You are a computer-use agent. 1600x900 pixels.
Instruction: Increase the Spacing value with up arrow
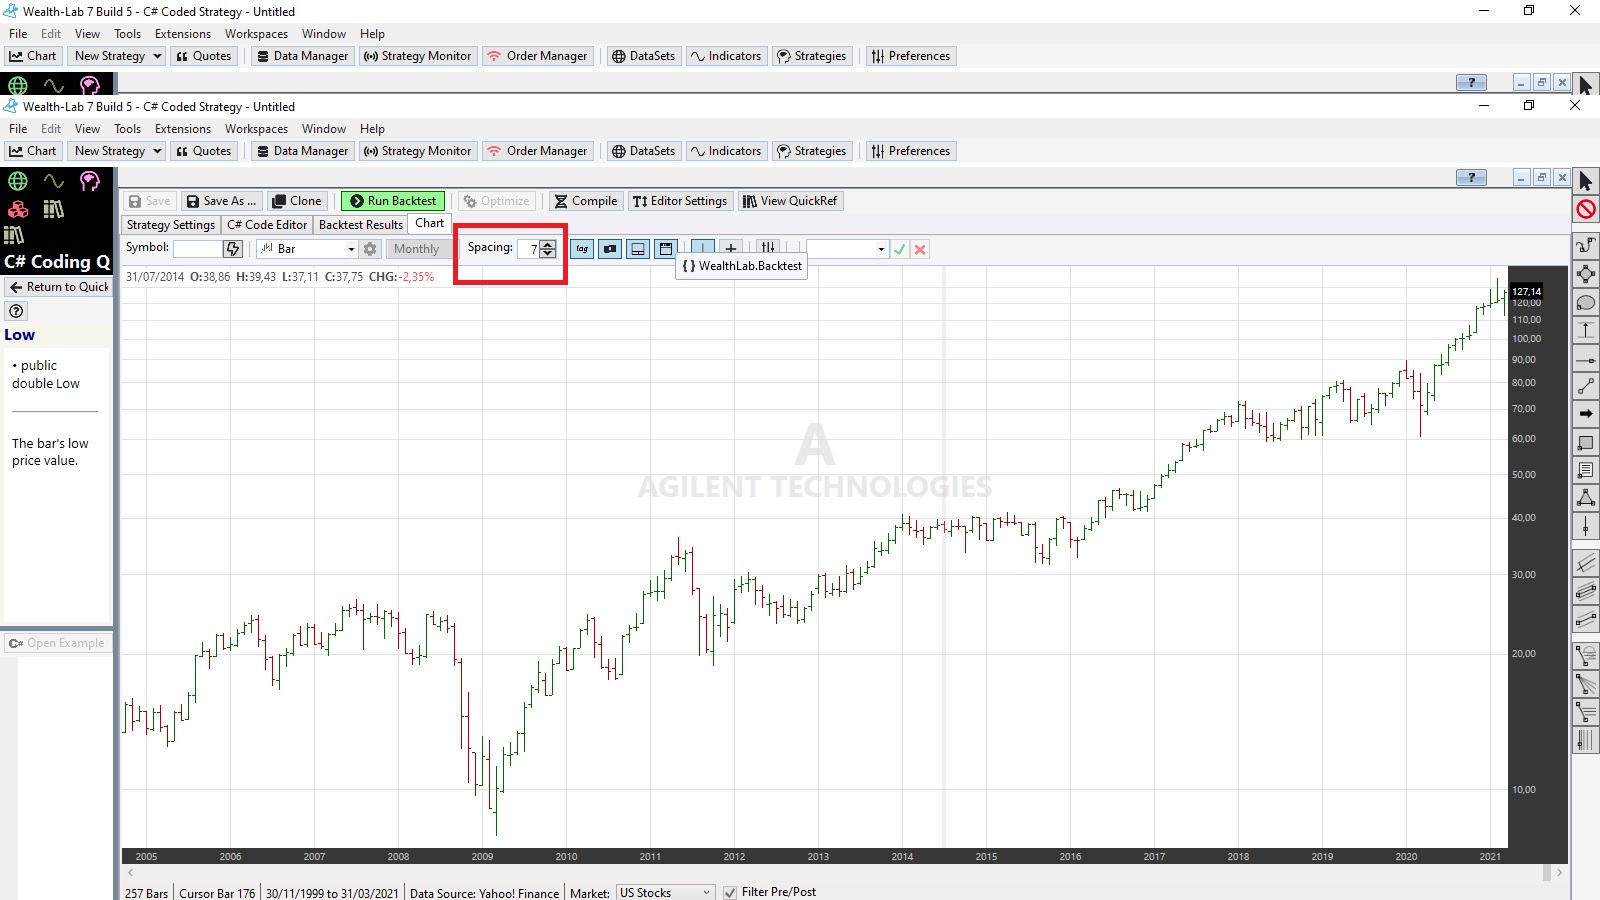coord(548,245)
